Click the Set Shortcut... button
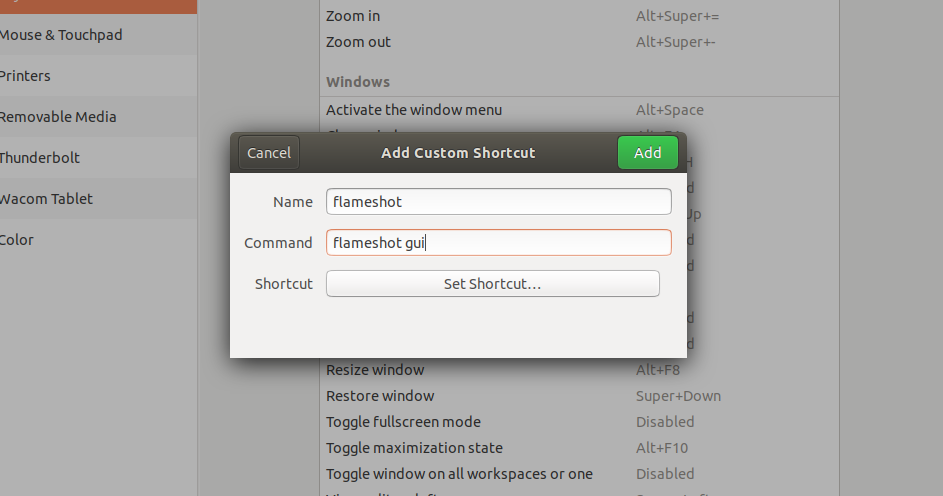Viewport: 943px width, 496px height. pyautogui.click(x=493, y=284)
